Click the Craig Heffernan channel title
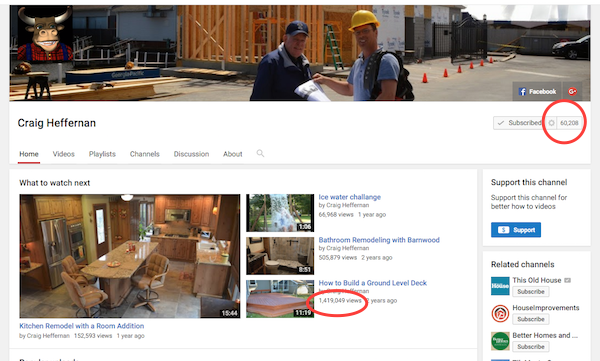 pos(57,123)
